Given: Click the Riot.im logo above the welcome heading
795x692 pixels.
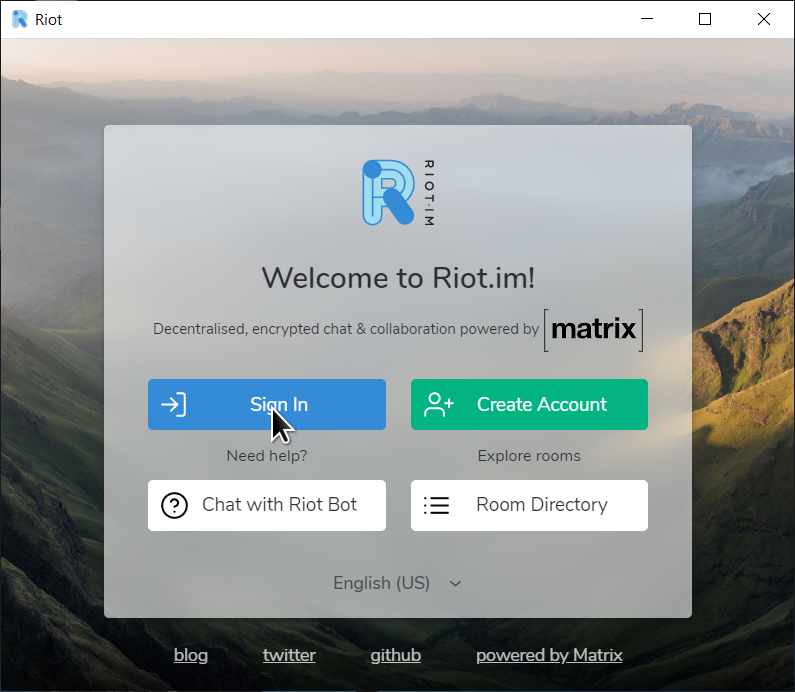Looking at the screenshot, I should [x=397, y=192].
